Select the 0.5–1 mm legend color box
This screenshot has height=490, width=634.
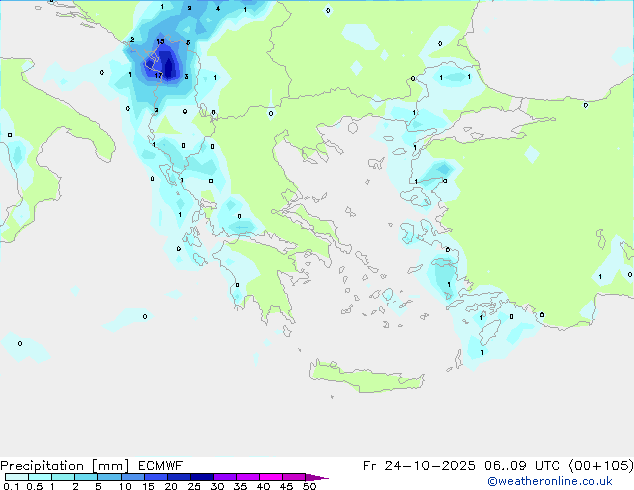coord(40,477)
